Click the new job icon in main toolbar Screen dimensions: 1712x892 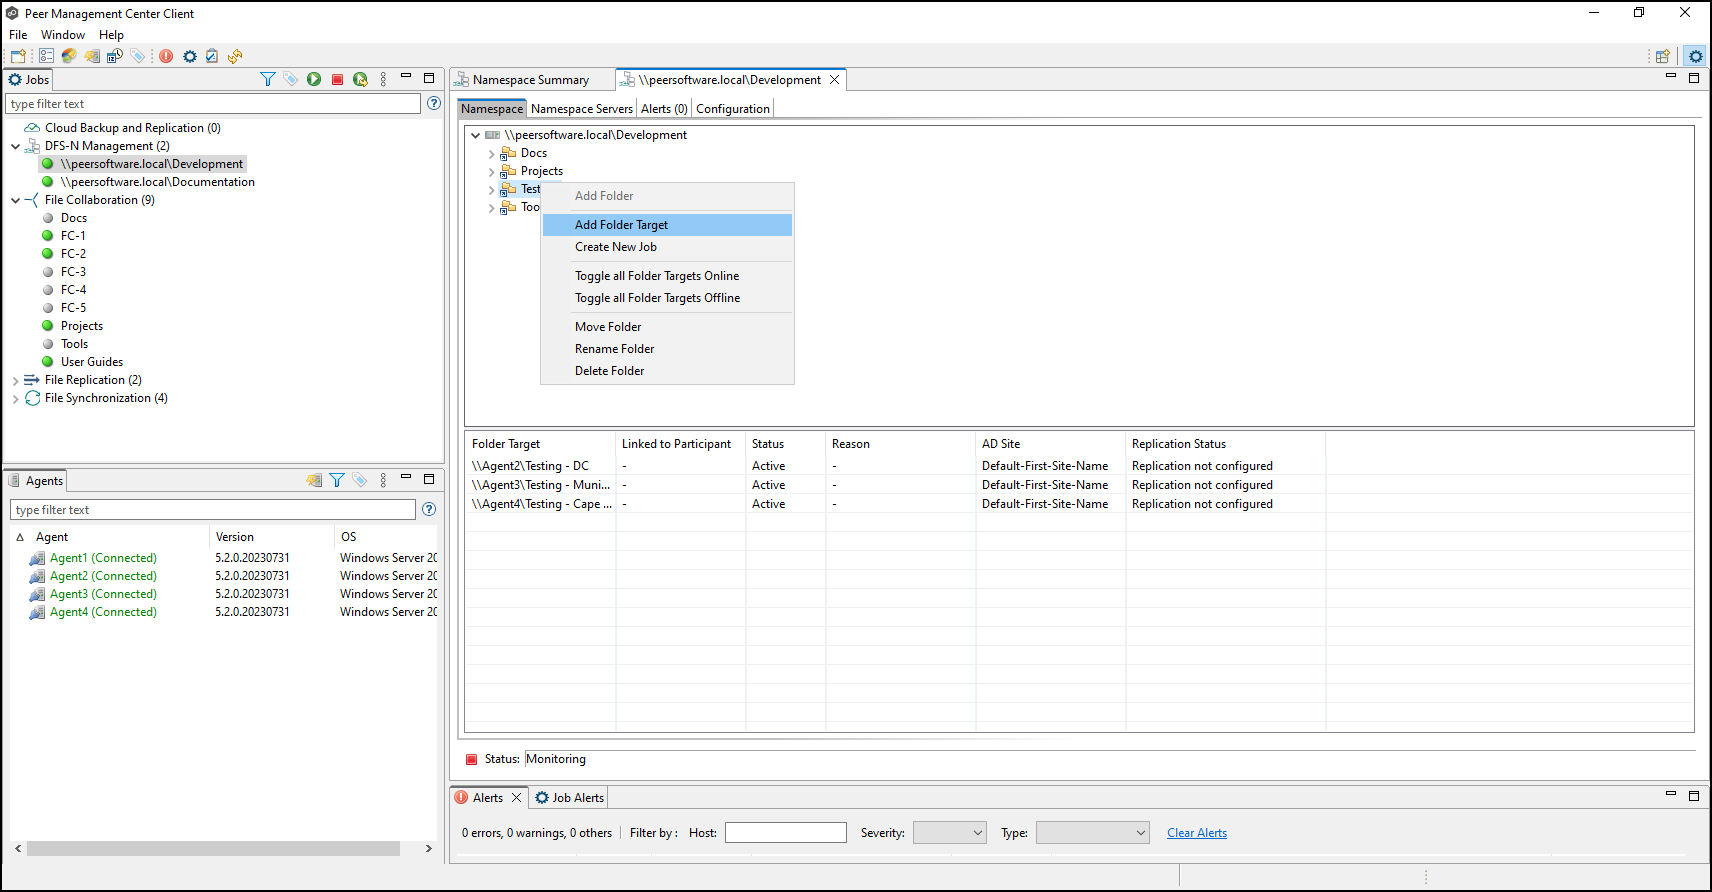tap(18, 56)
